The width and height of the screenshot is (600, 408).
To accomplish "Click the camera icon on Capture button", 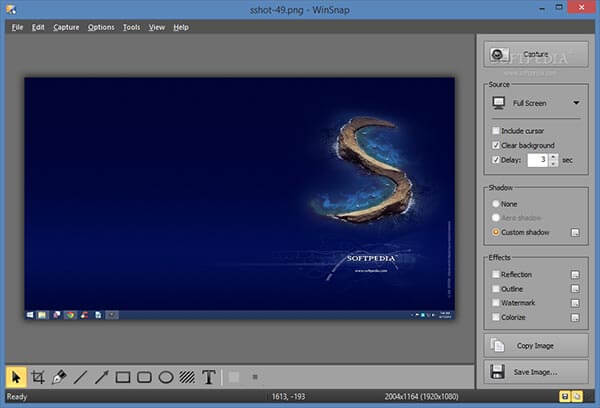I will tap(499, 55).
